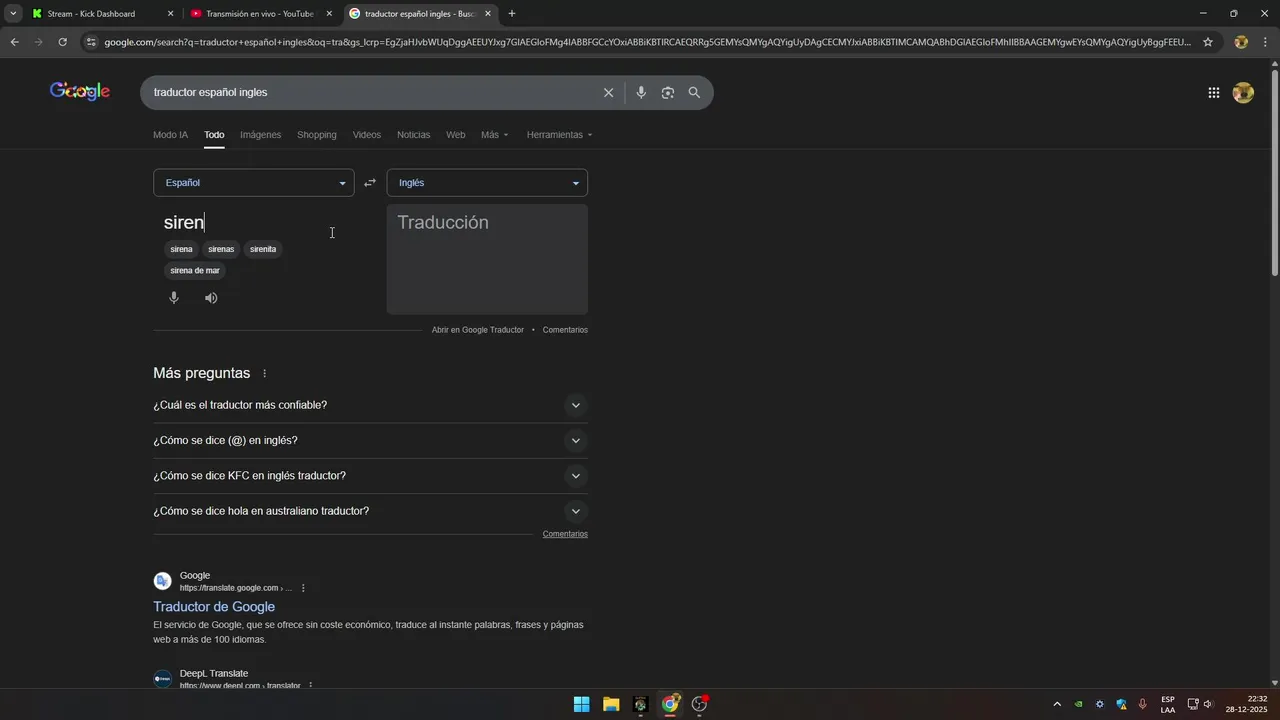Open the DeepL Translate result
Screen dimensions: 1280x720
[214, 674]
